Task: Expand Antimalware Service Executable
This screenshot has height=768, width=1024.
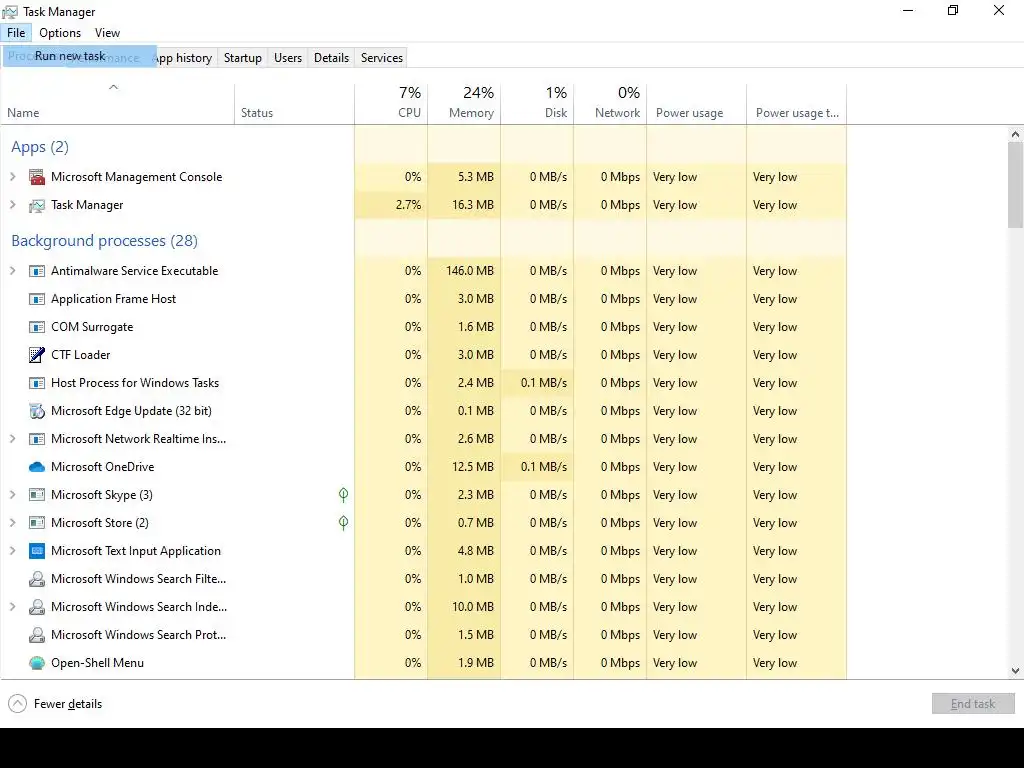Action: point(12,271)
